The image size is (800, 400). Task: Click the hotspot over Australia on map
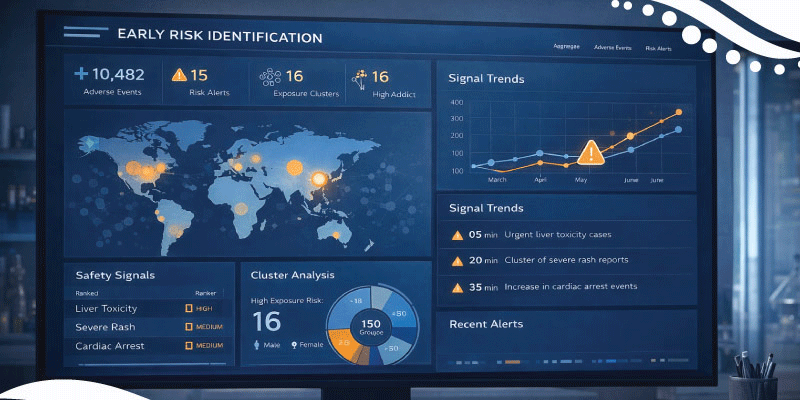(x=336, y=235)
